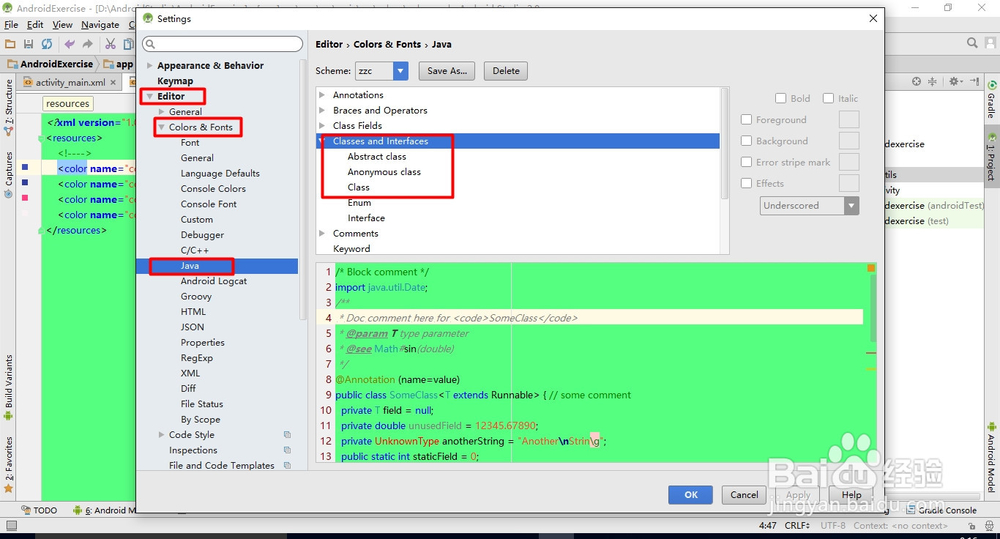Screen dimensions: 1000x539
Task: Click the Synchronize refresh icon in toolbar
Action: click(x=47, y=44)
